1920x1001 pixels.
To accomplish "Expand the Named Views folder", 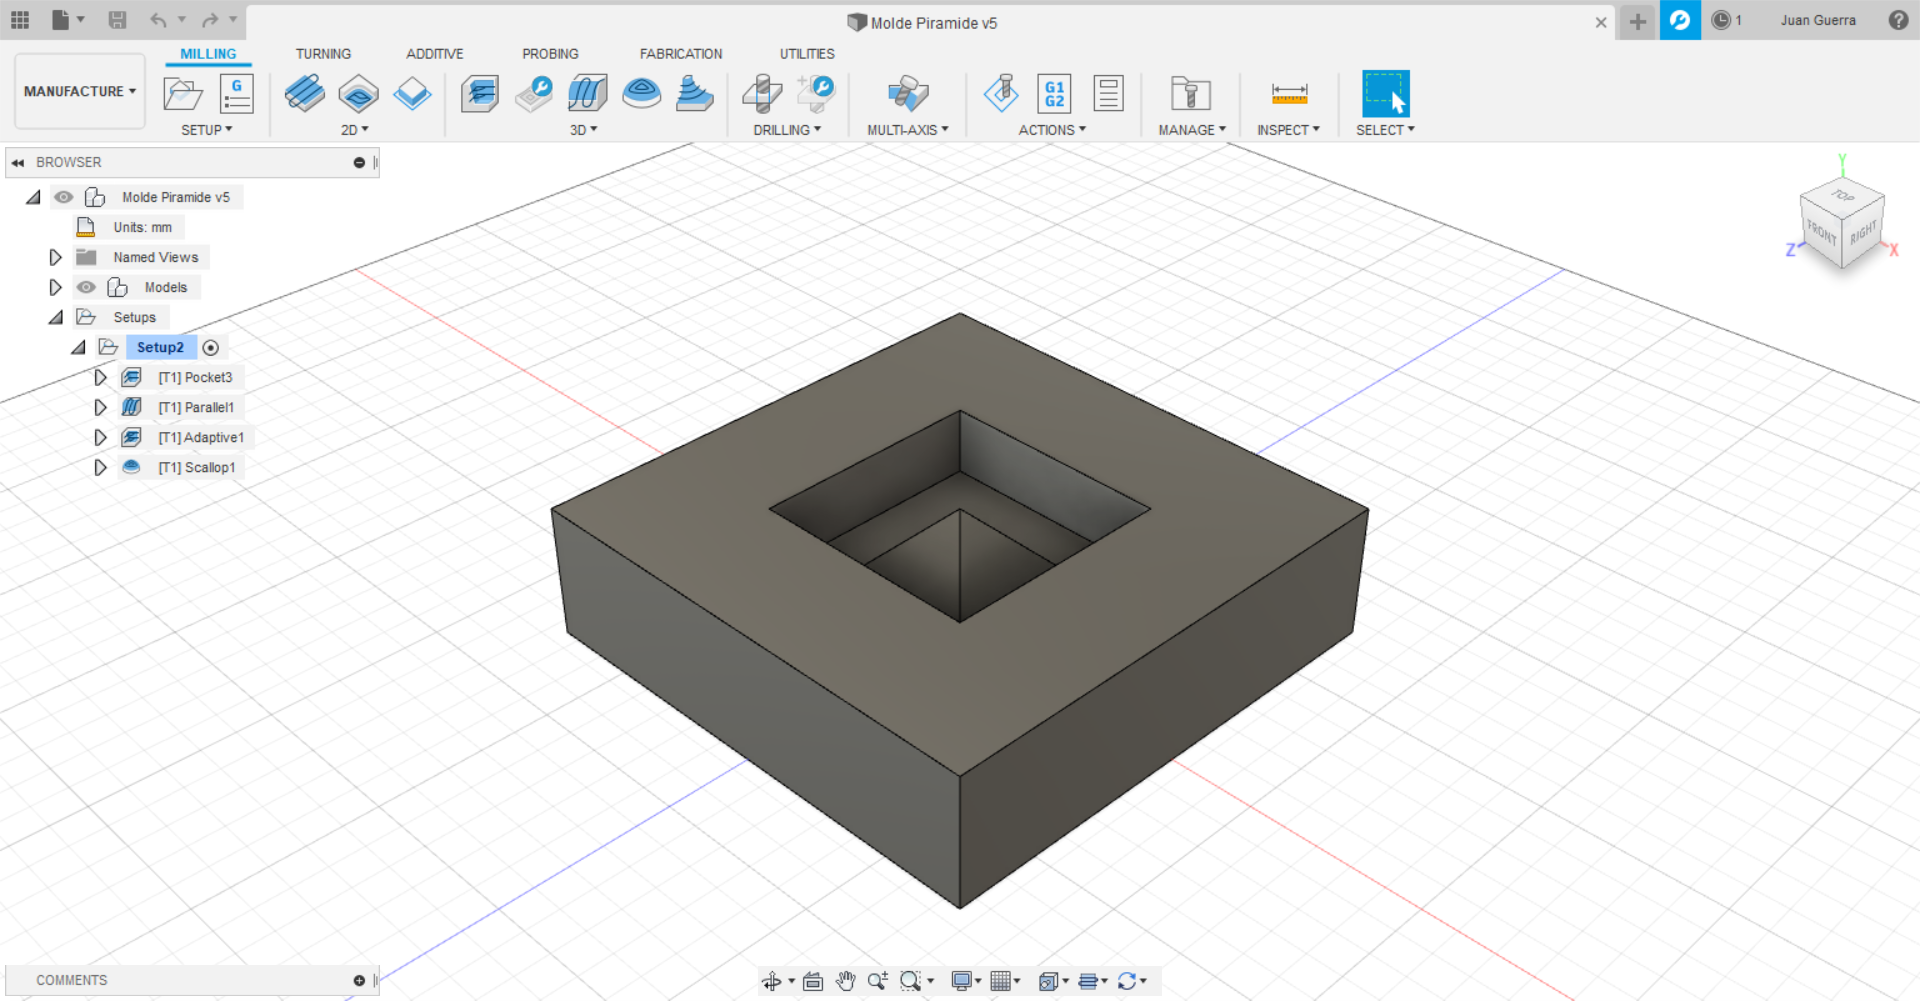I will [x=55, y=257].
